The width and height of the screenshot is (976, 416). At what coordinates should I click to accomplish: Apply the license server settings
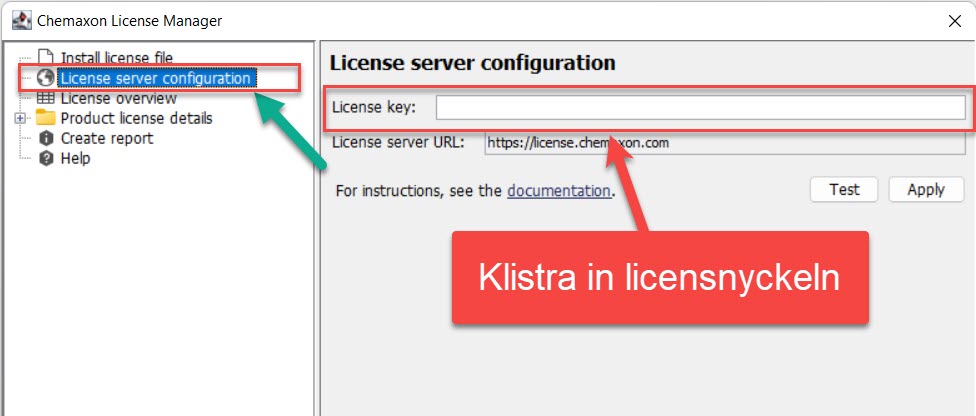(926, 189)
